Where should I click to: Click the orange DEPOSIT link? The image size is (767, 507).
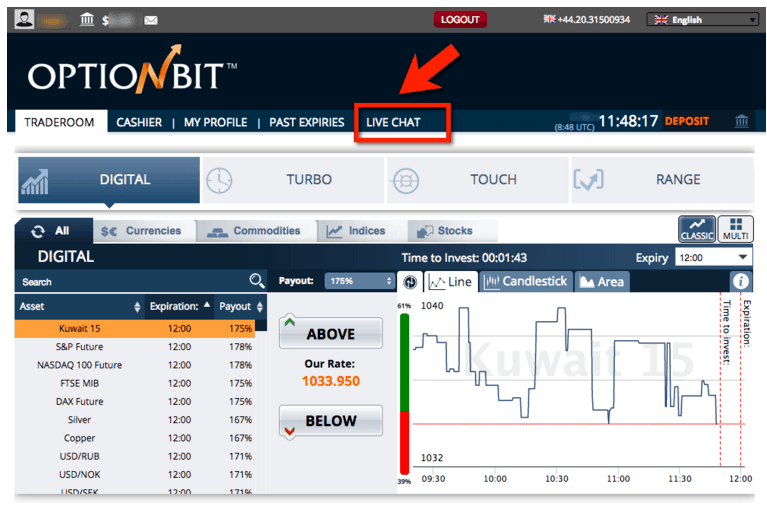pyautogui.click(x=687, y=121)
